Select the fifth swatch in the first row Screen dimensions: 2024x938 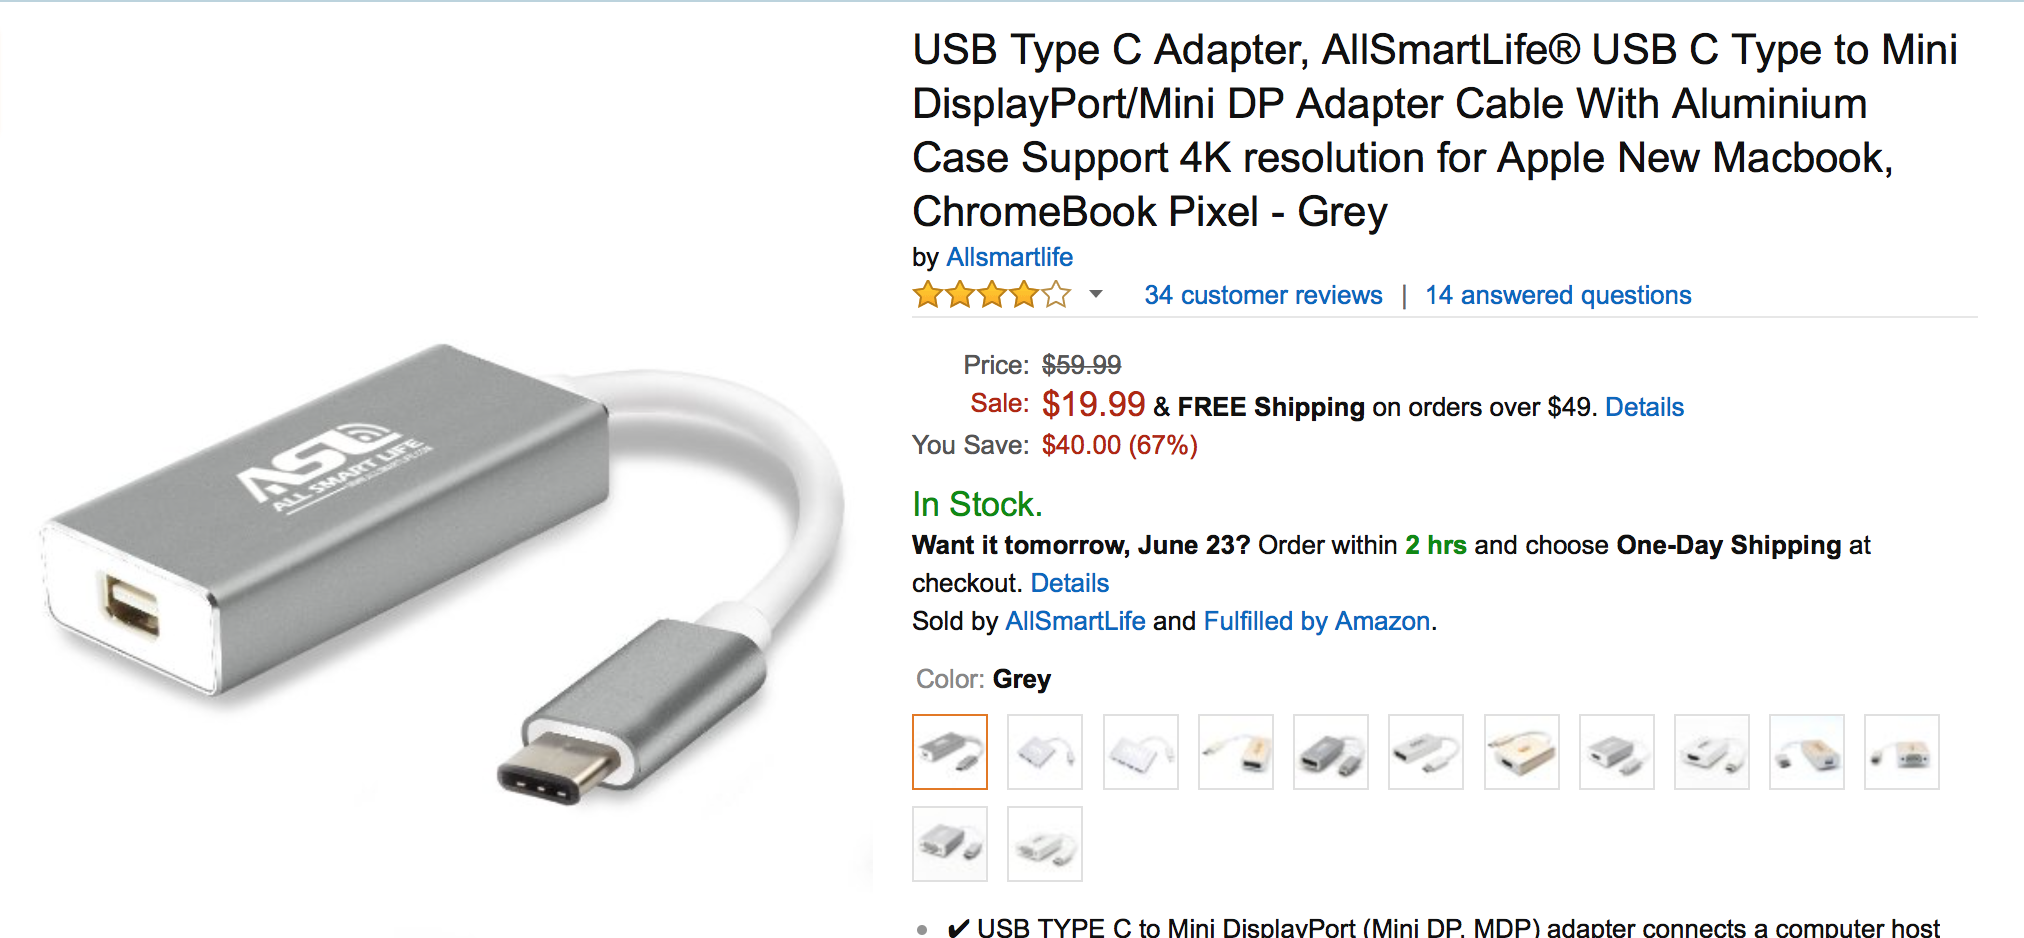click(x=1330, y=752)
